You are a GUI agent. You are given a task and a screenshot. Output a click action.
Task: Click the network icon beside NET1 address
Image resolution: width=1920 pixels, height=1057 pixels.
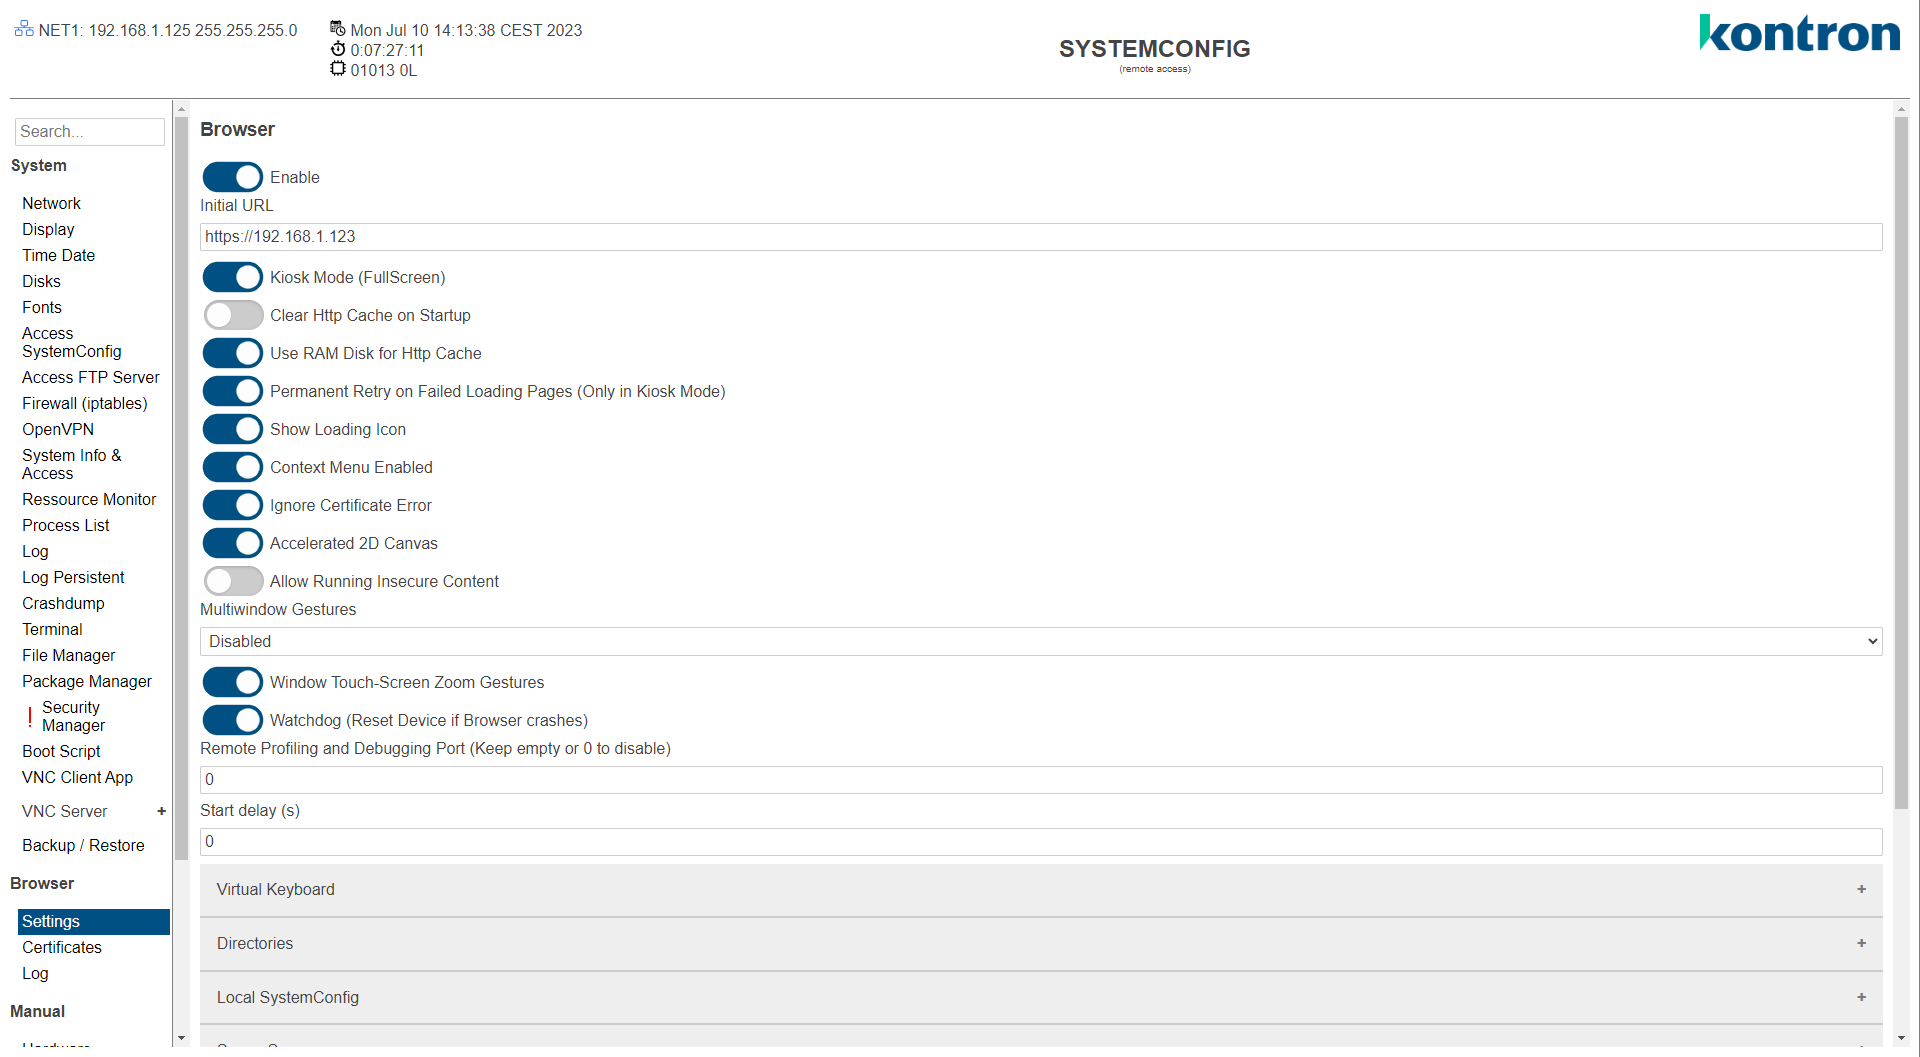click(x=24, y=29)
